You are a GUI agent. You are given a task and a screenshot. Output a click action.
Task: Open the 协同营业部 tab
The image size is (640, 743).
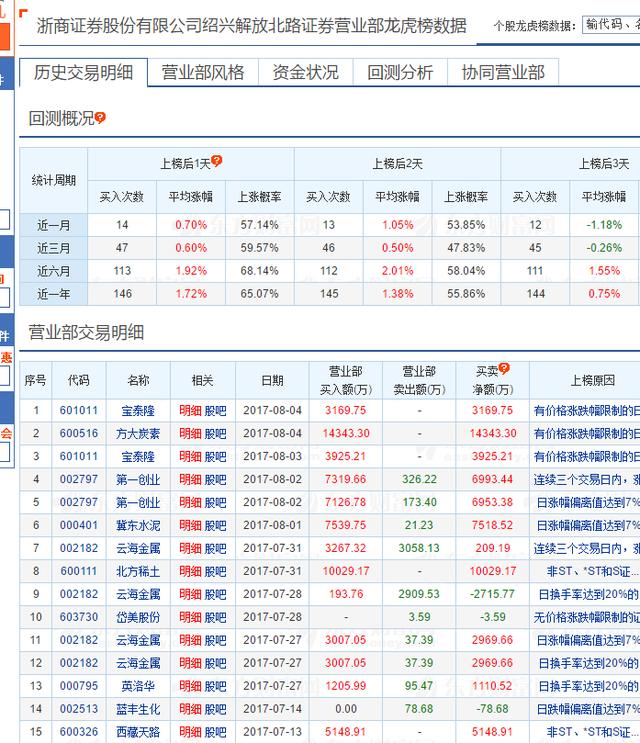(503, 72)
